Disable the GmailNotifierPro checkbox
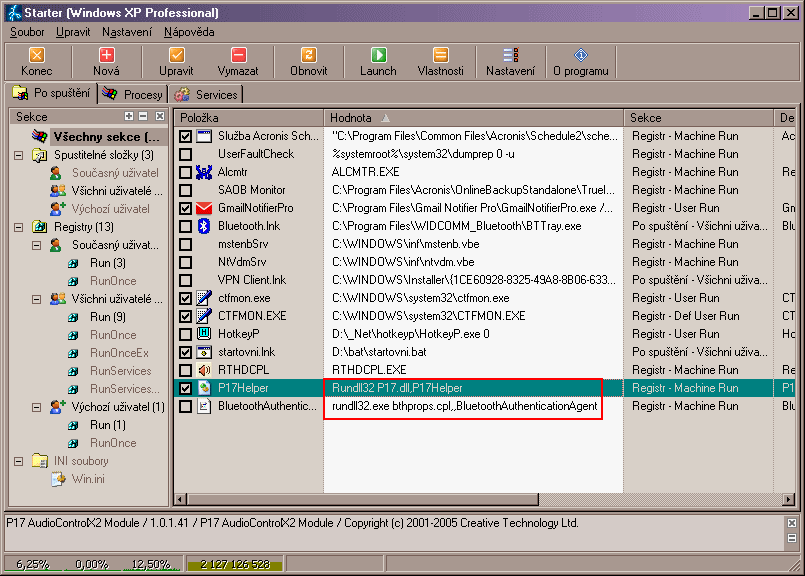 click(x=185, y=208)
